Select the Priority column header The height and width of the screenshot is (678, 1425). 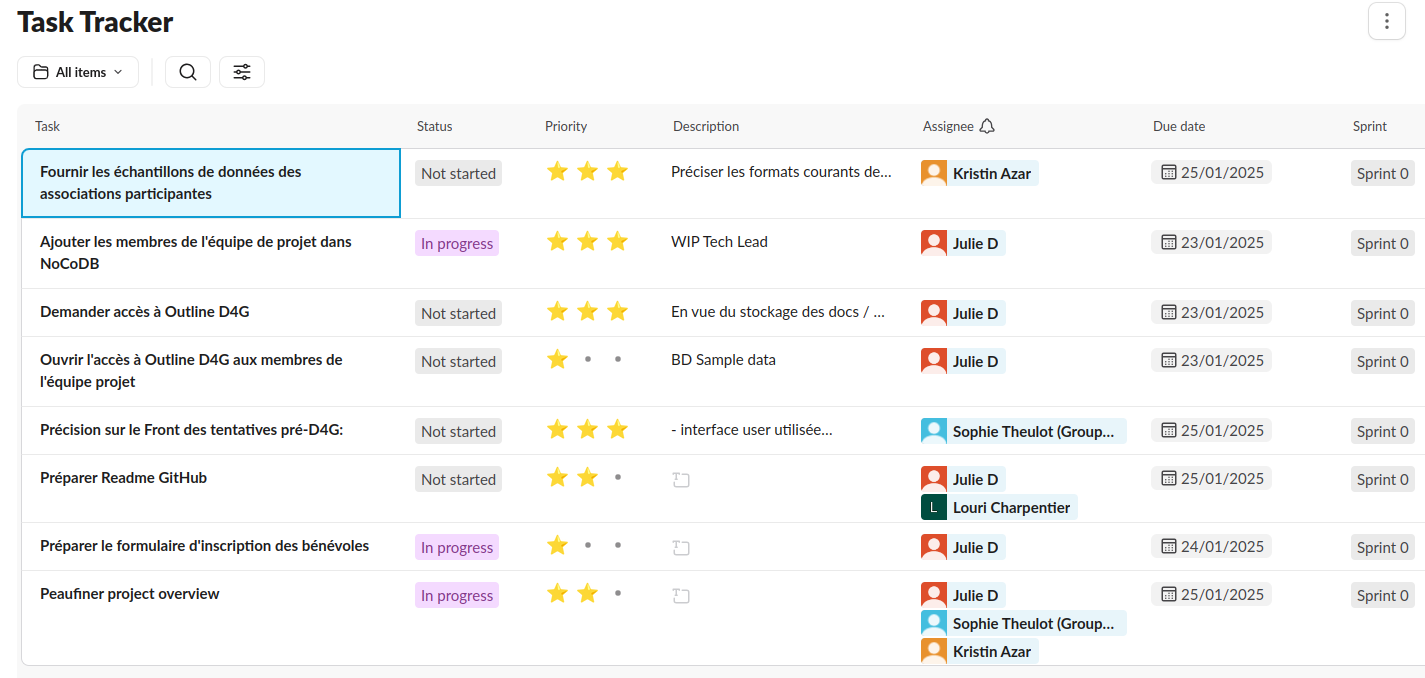click(x=565, y=126)
